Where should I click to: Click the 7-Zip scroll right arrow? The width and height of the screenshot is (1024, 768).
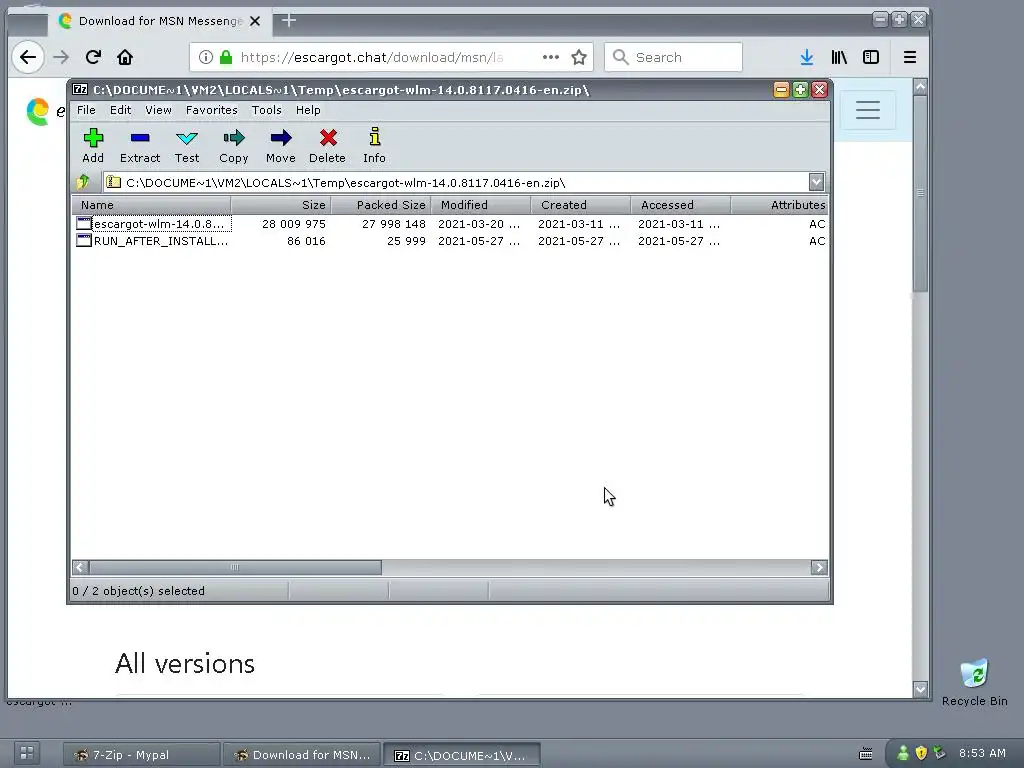click(819, 568)
